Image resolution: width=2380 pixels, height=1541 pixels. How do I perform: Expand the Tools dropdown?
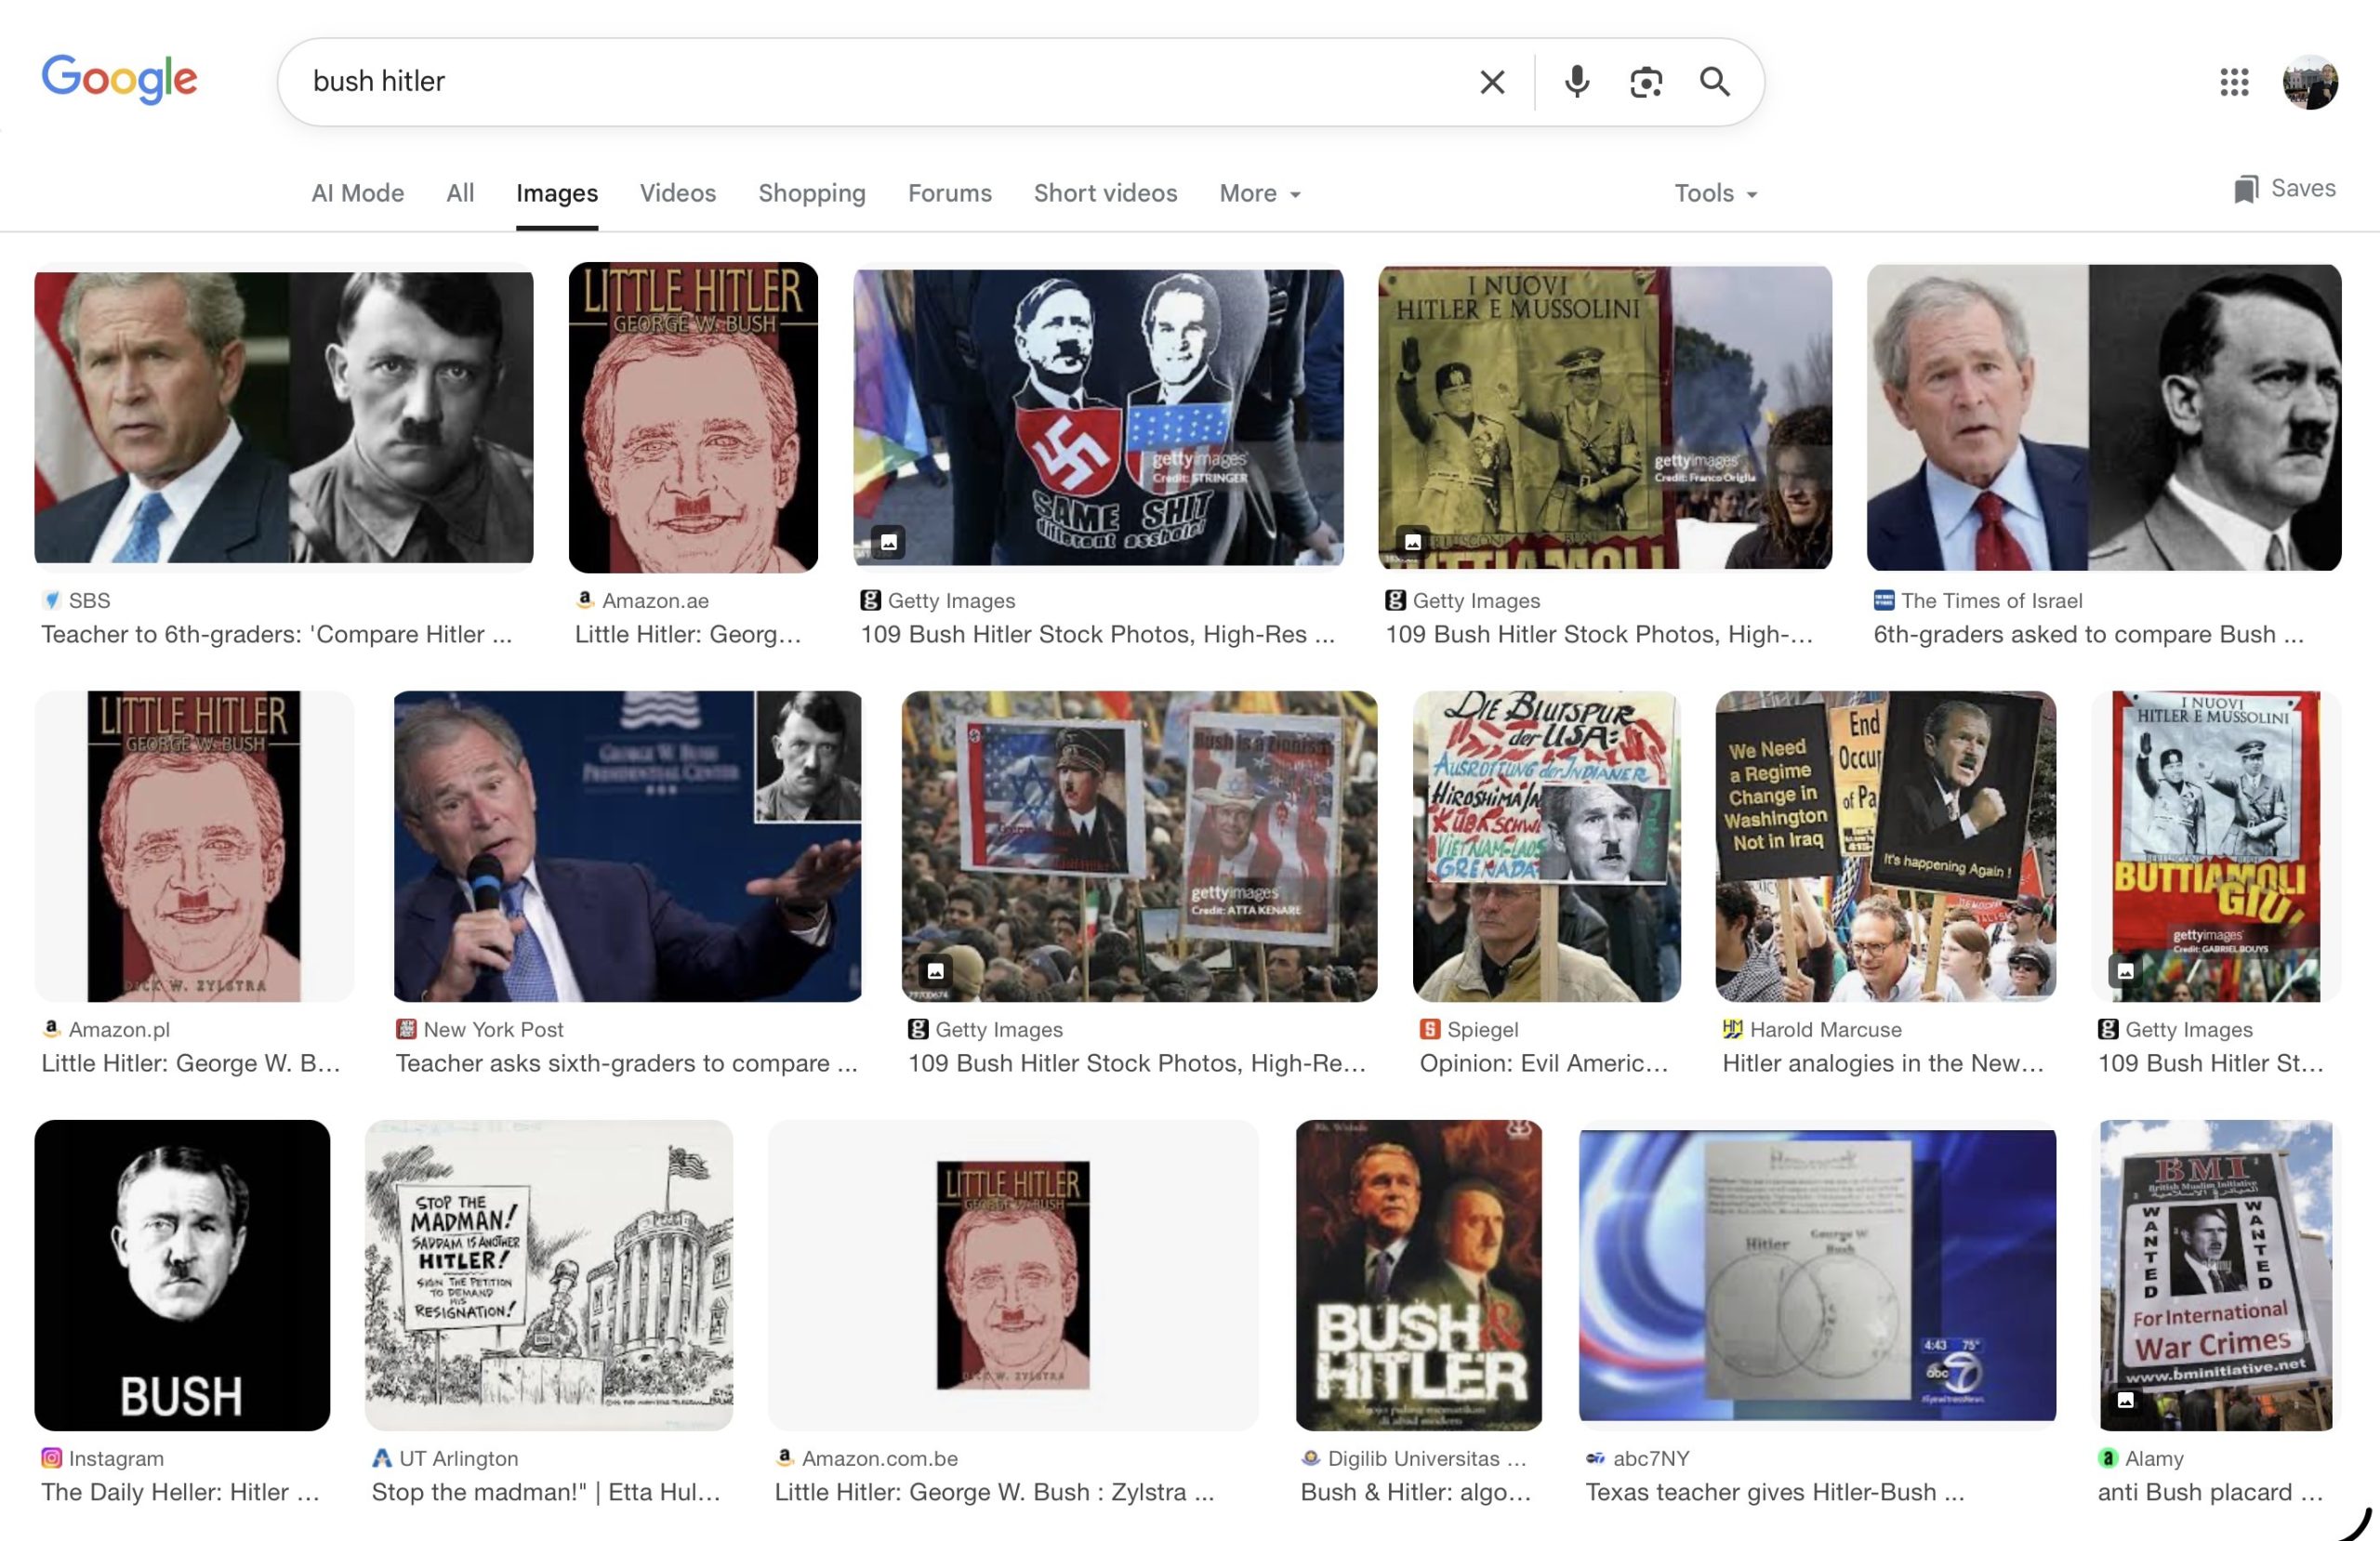click(x=1714, y=193)
